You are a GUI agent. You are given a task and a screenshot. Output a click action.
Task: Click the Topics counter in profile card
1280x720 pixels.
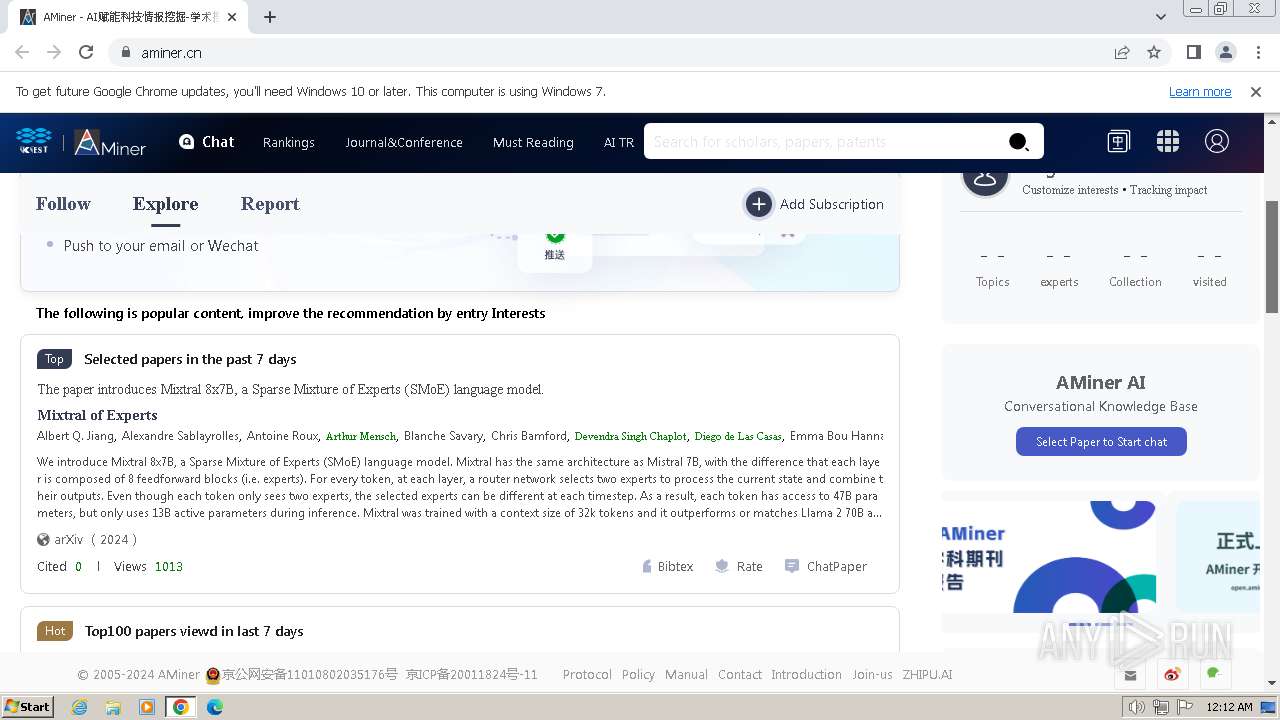coord(992,270)
